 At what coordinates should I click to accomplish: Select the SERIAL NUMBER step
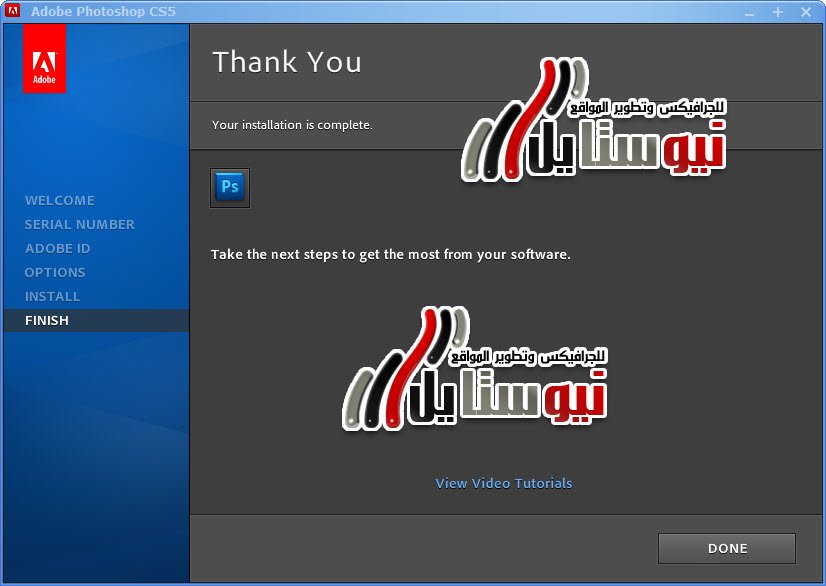(x=80, y=224)
